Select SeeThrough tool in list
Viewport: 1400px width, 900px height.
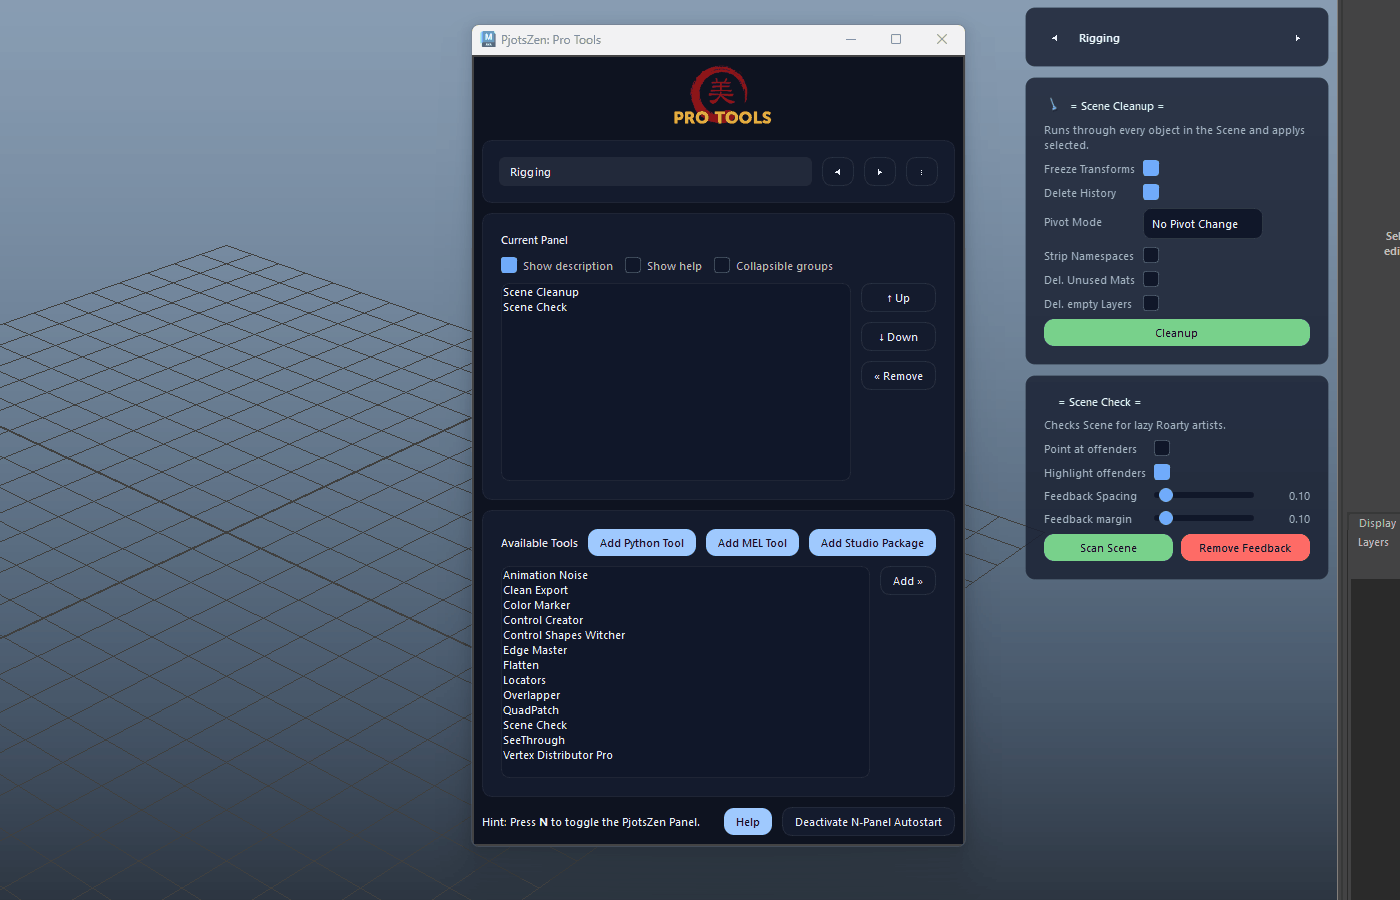coord(534,740)
